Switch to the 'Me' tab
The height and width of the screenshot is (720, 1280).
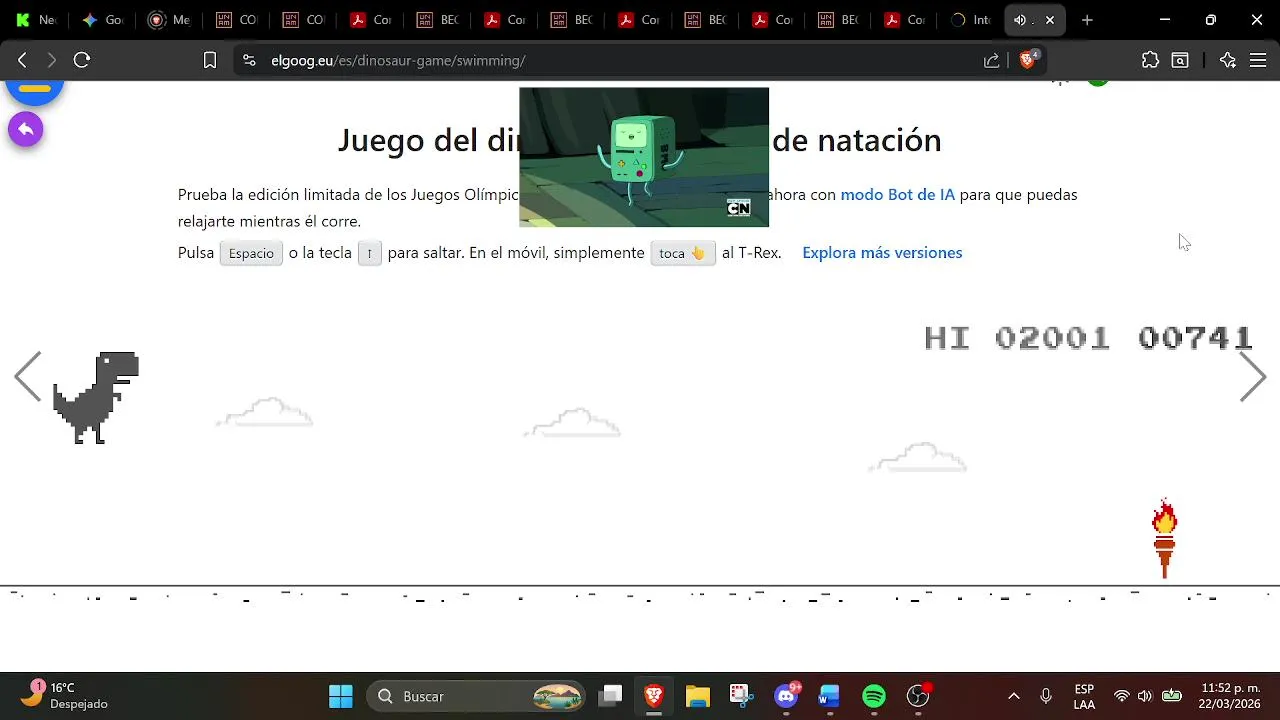(x=169, y=20)
